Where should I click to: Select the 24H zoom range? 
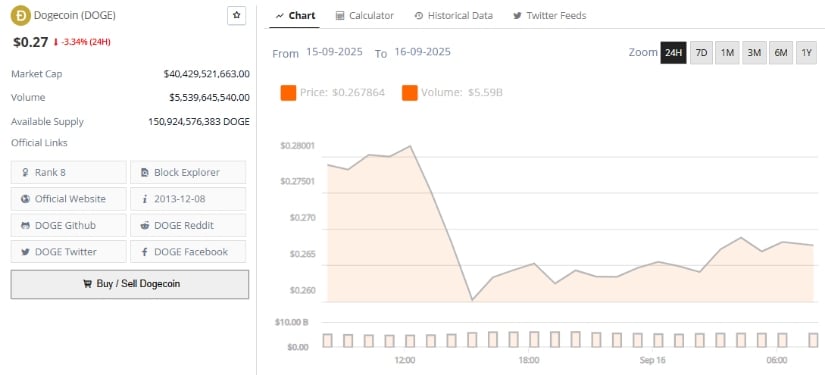pos(673,53)
